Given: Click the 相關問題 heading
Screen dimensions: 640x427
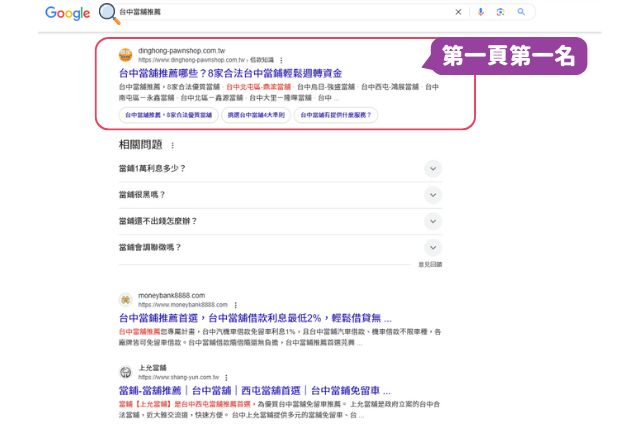Looking at the screenshot, I should [x=140, y=145].
